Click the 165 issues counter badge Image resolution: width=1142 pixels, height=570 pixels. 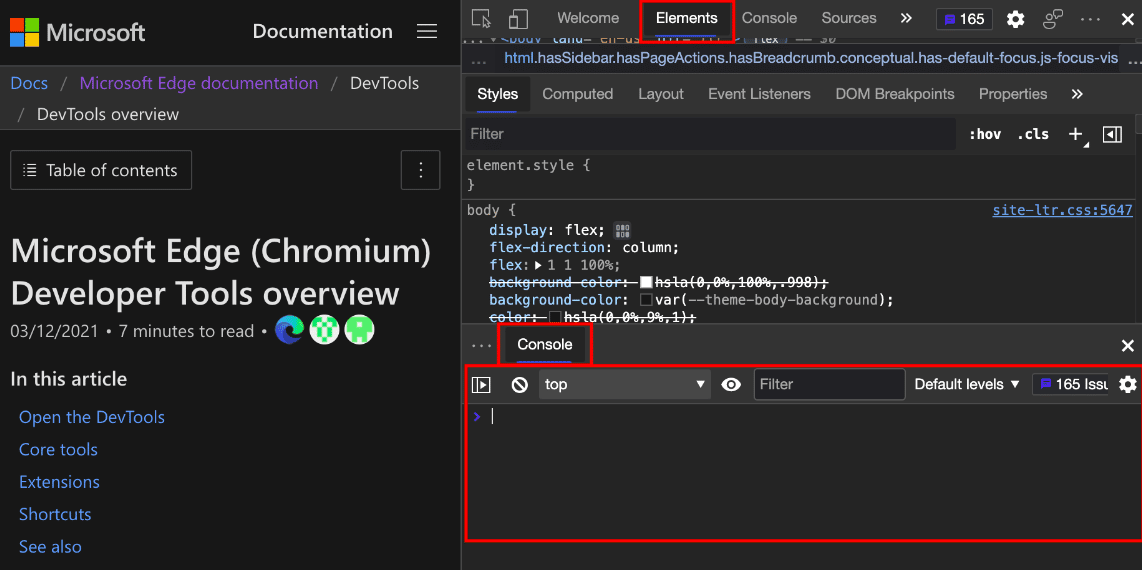click(964, 19)
